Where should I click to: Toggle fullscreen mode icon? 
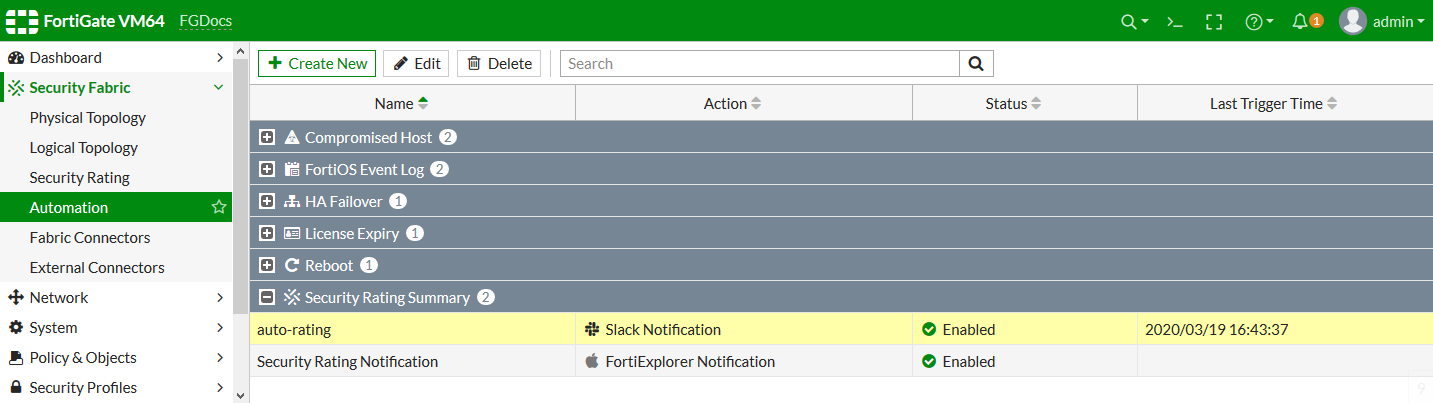[x=1214, y=21]
